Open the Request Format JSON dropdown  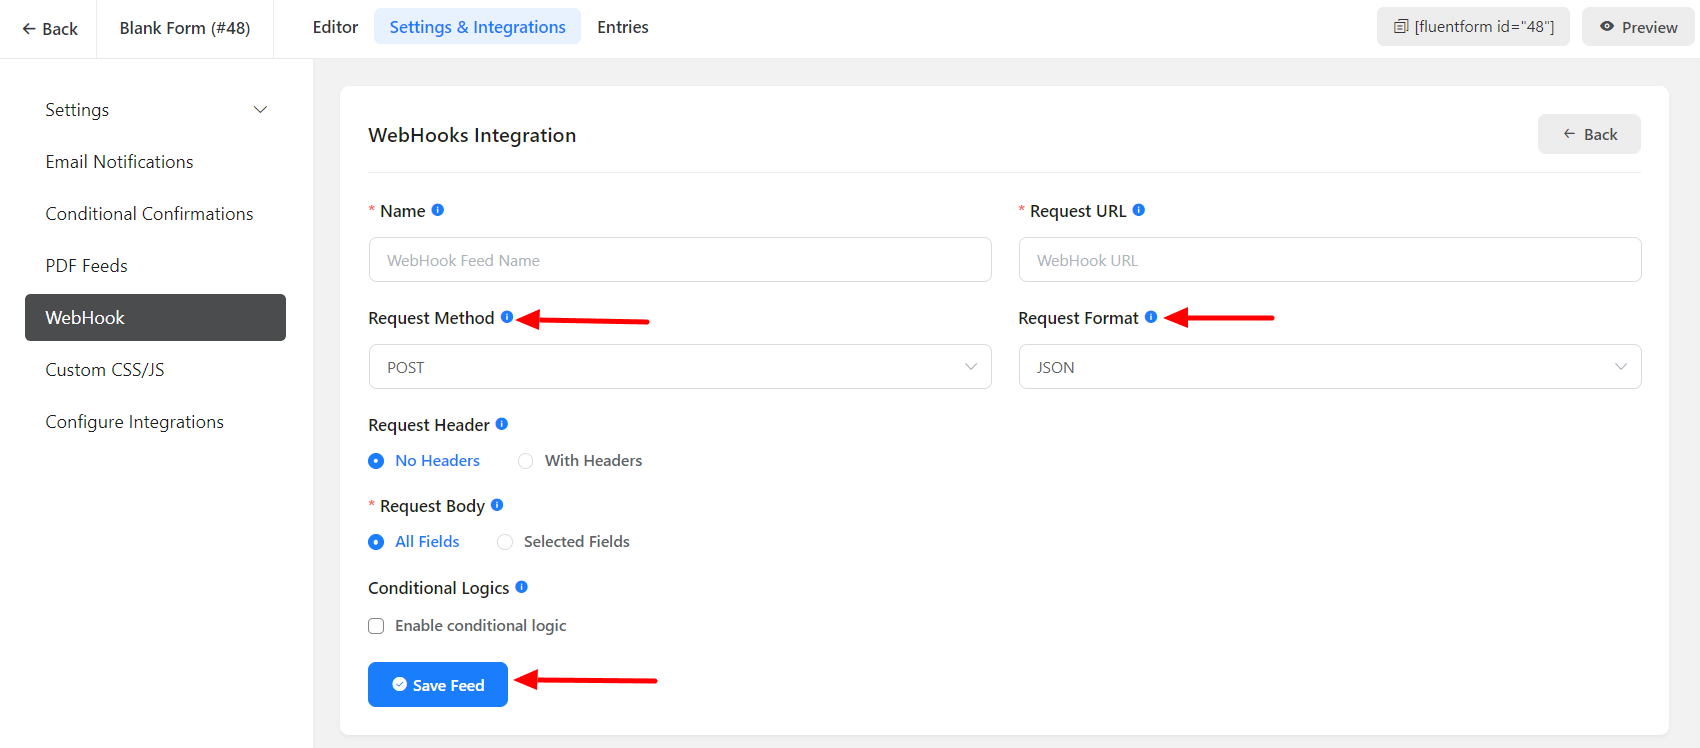1329,367
